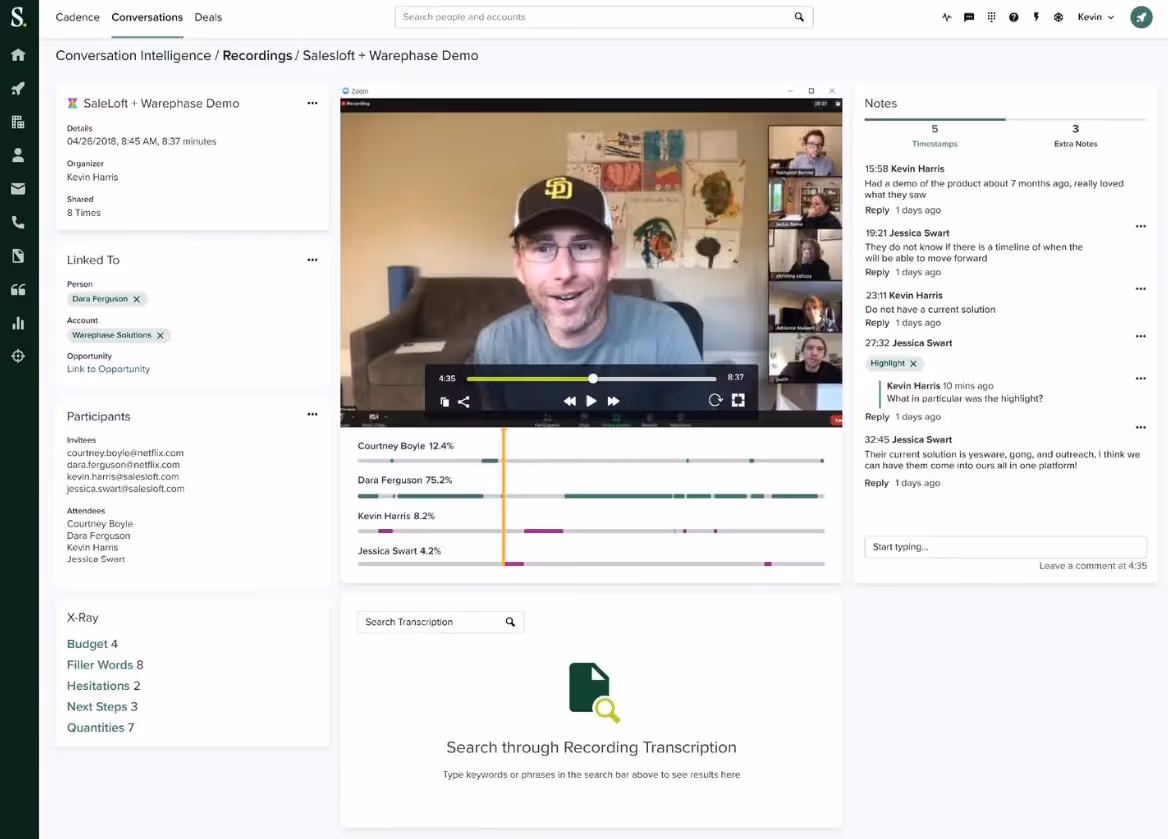1168x839 pixels.
Task: Open options for 19:21 Jessica Swart note
Action: [x=1140, y=227]
